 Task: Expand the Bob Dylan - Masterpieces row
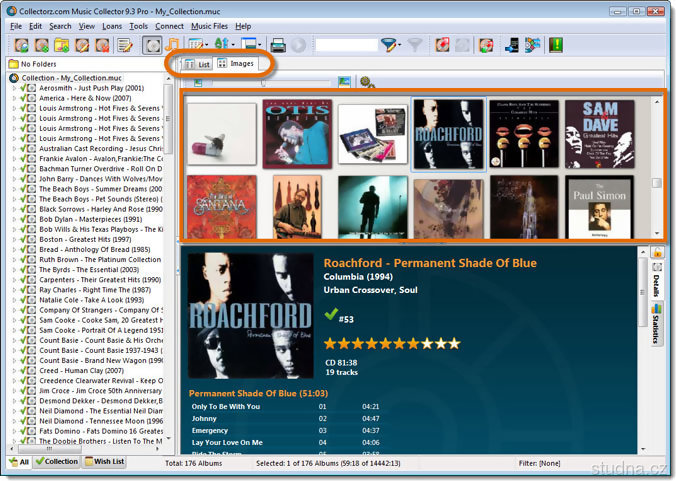point(14,219)
